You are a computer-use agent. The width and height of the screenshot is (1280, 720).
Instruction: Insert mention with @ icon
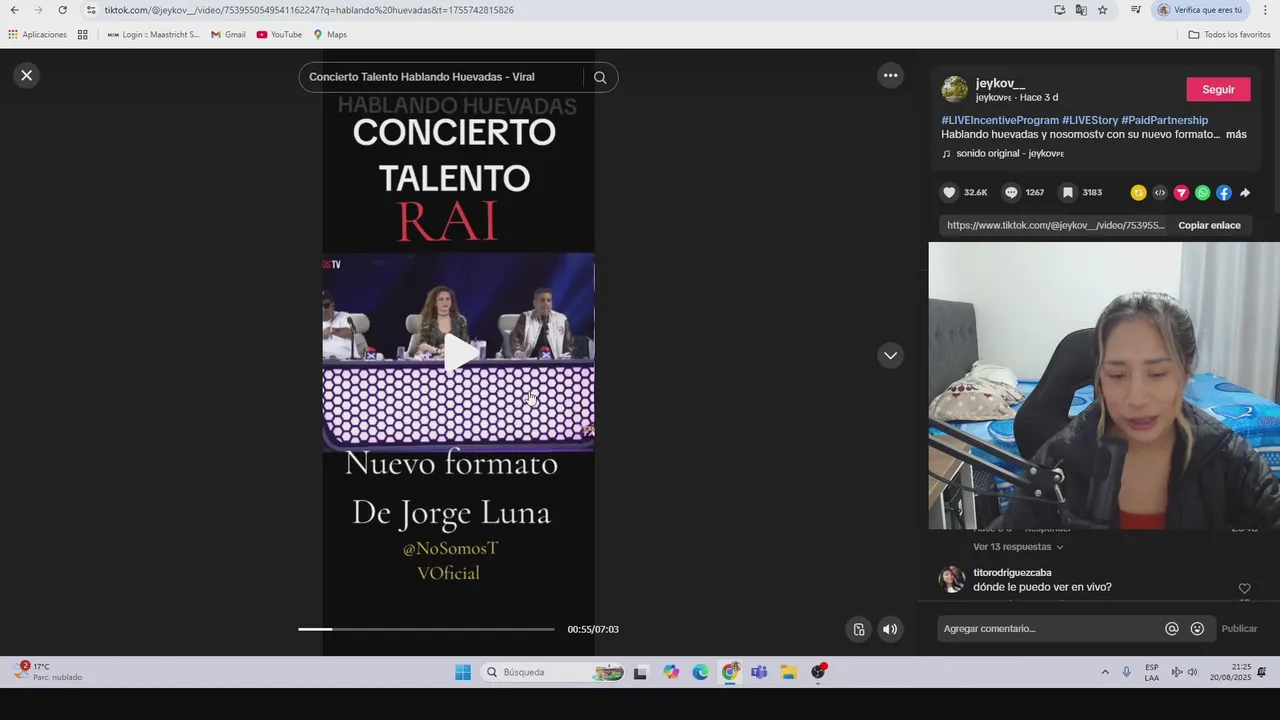pos(1172,629)
